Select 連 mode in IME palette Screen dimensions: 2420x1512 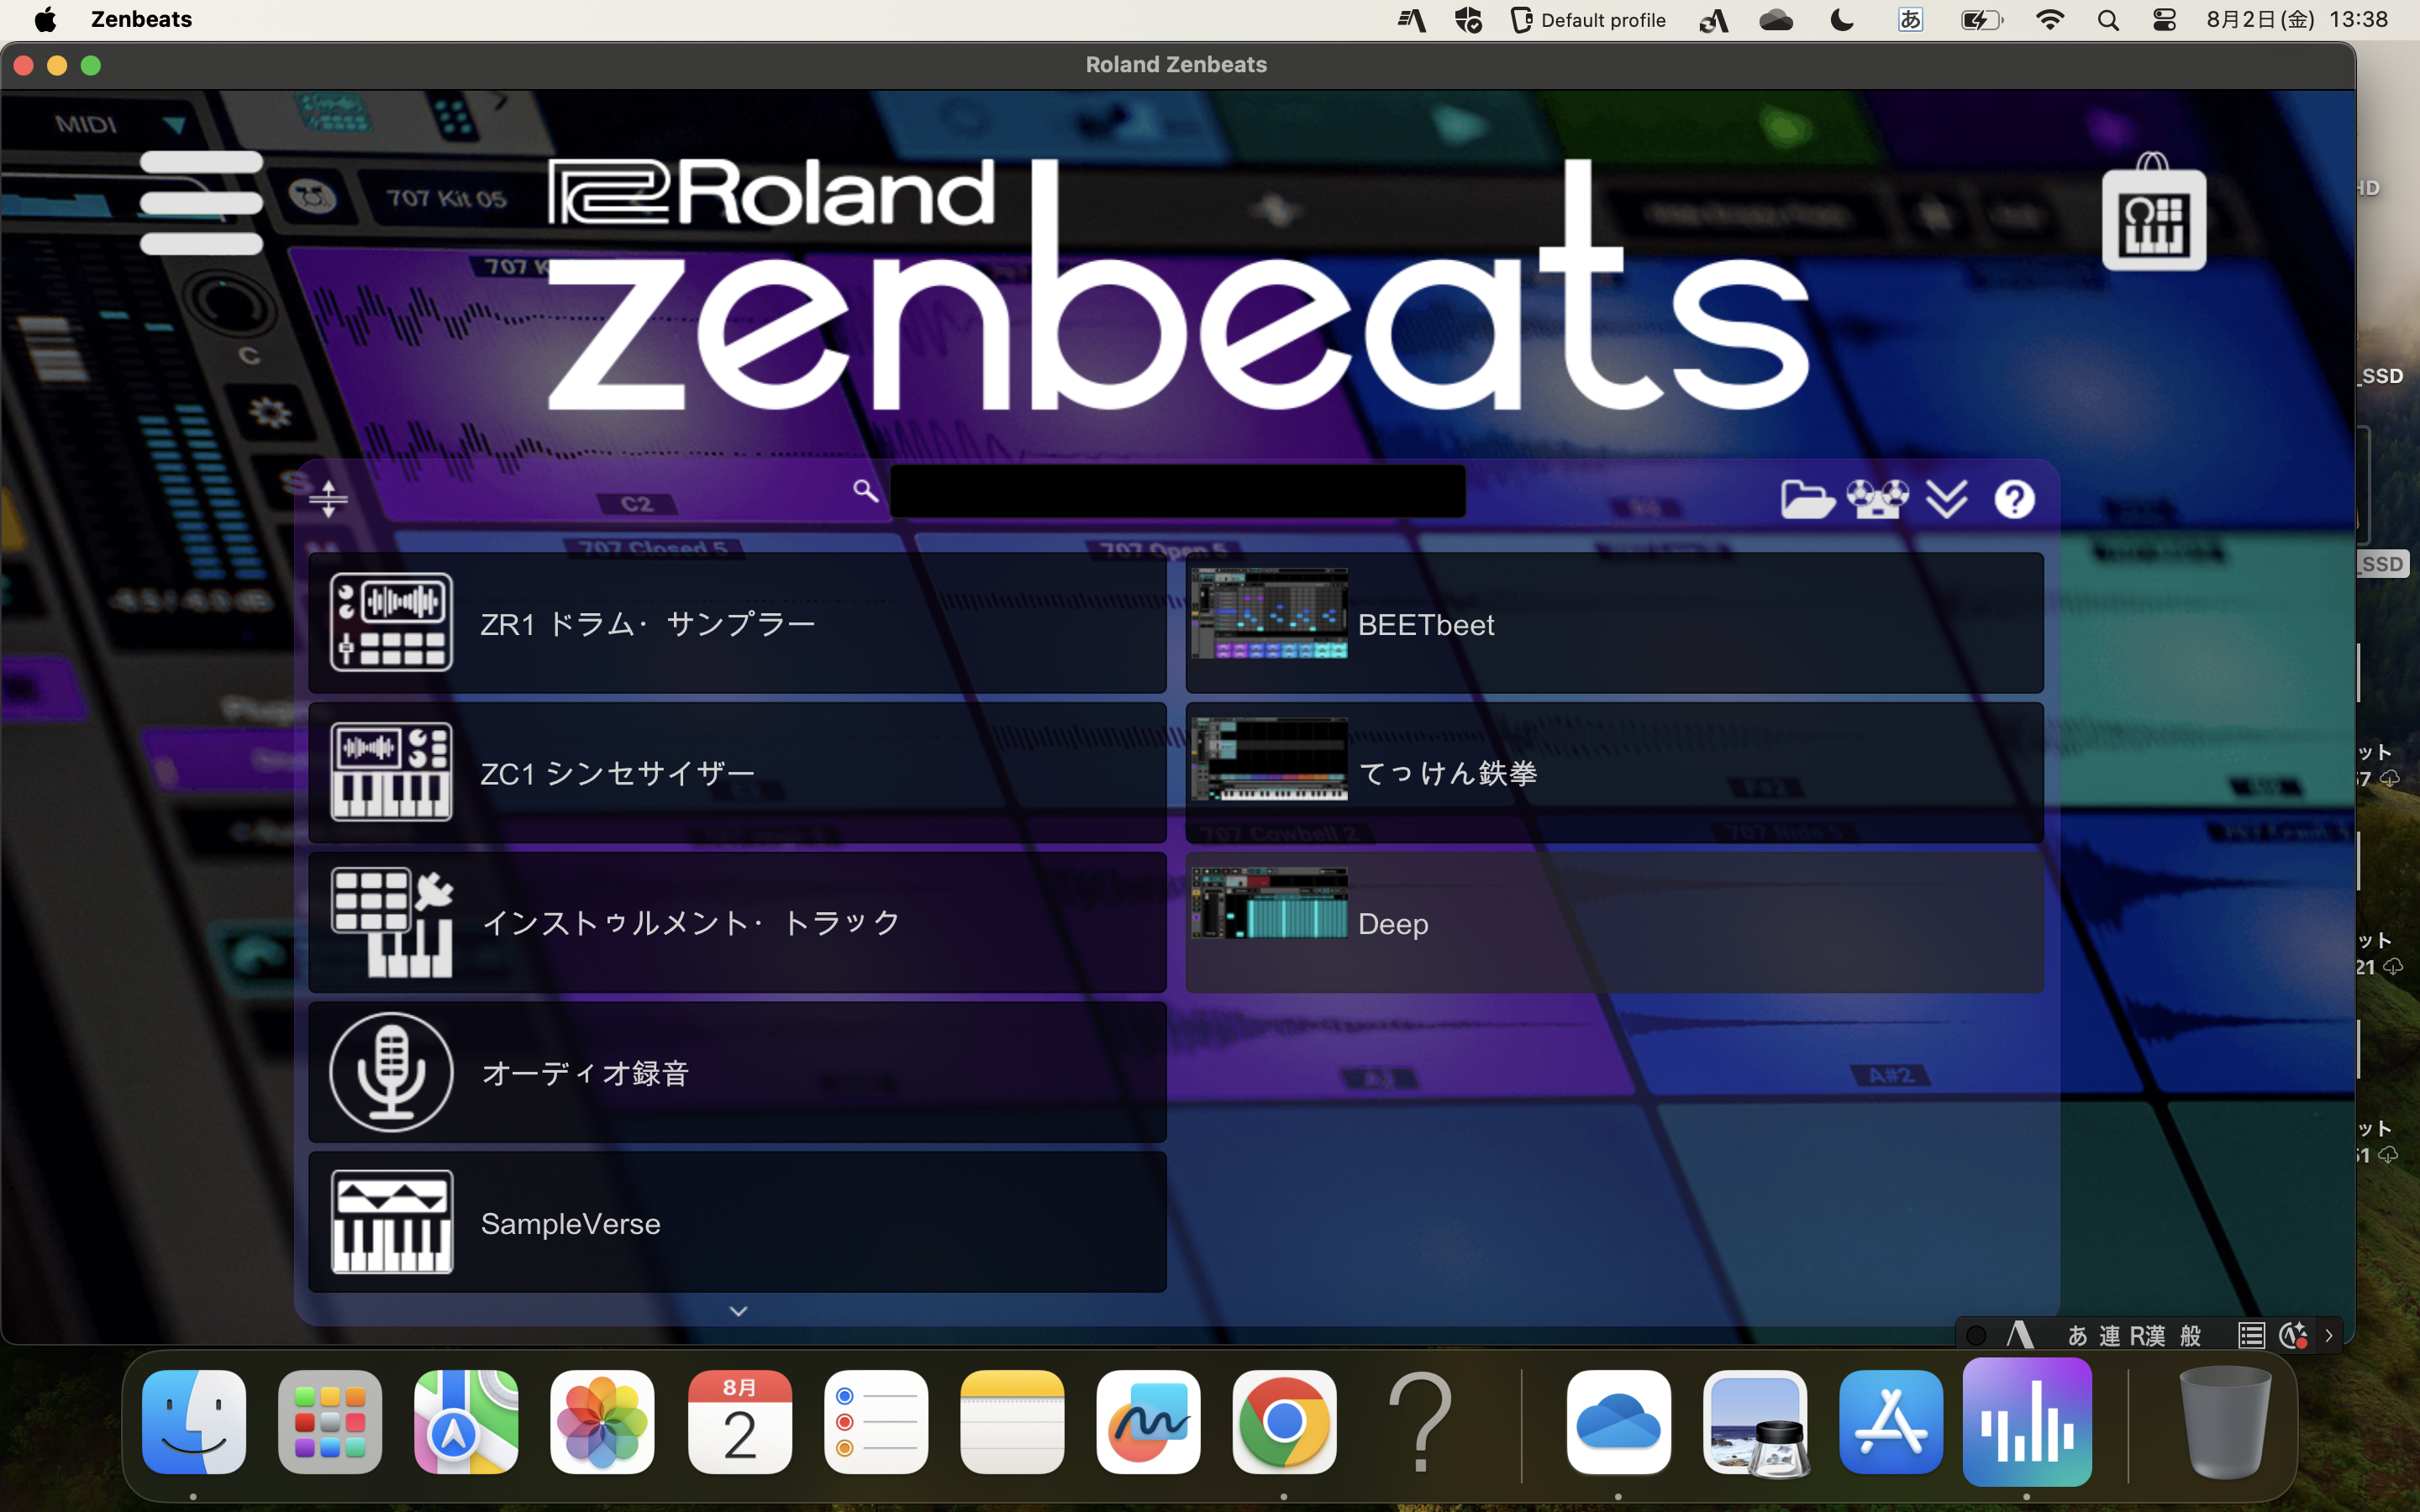[2109, 1335]
